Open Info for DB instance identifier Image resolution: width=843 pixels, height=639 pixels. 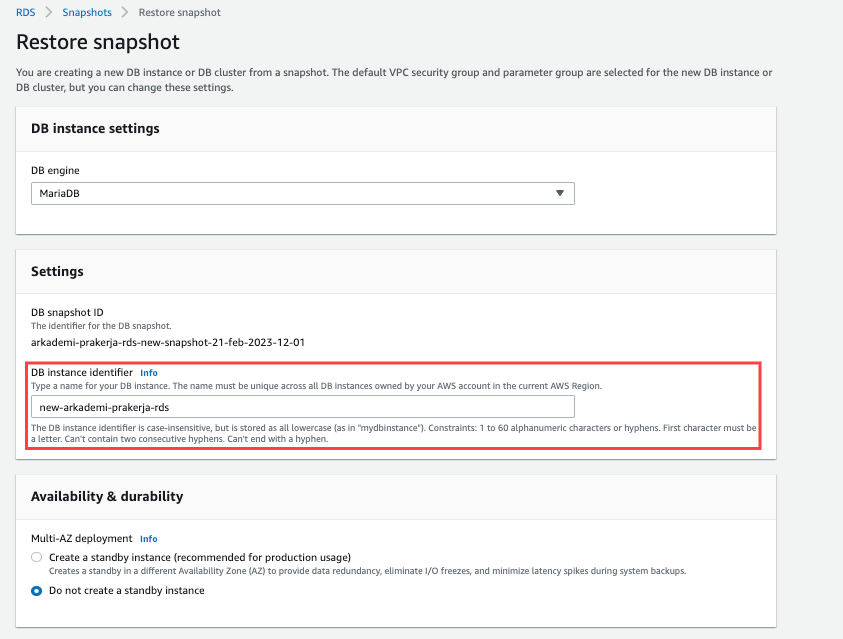(148, 373)
